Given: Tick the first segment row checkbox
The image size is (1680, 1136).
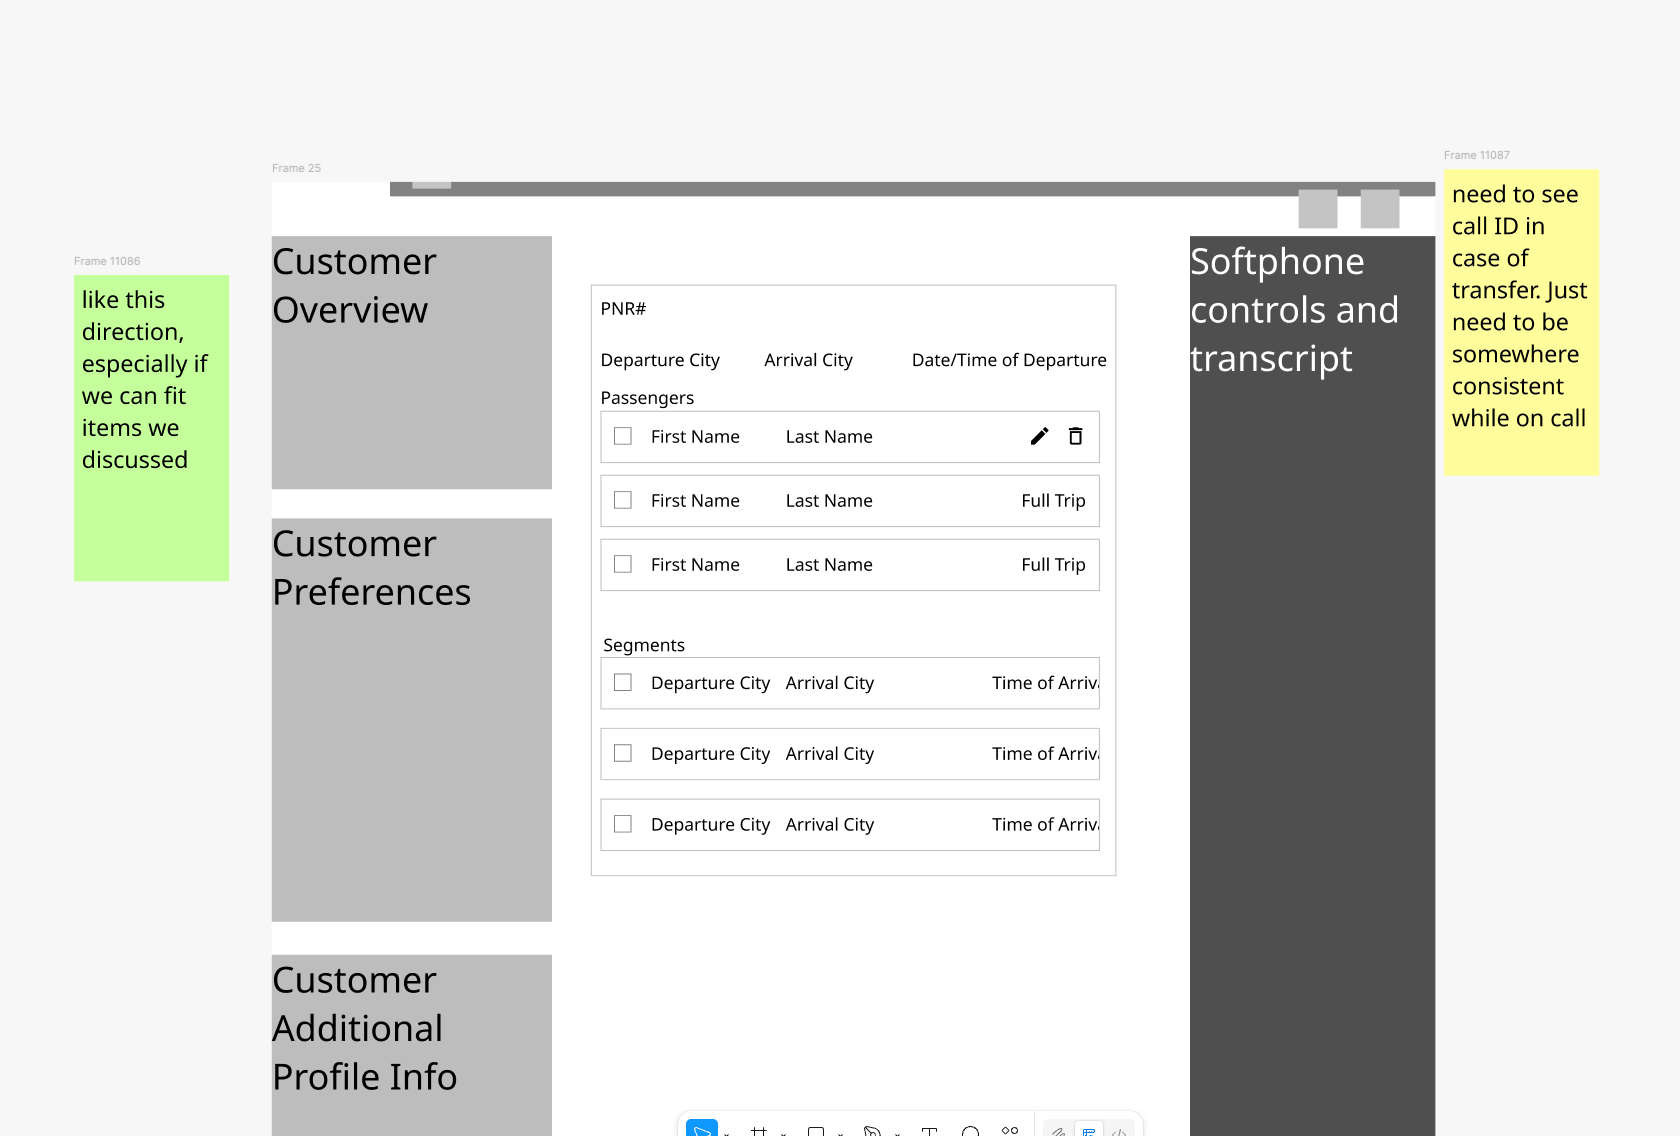Looking at the screenshot, I should point(623,682).
